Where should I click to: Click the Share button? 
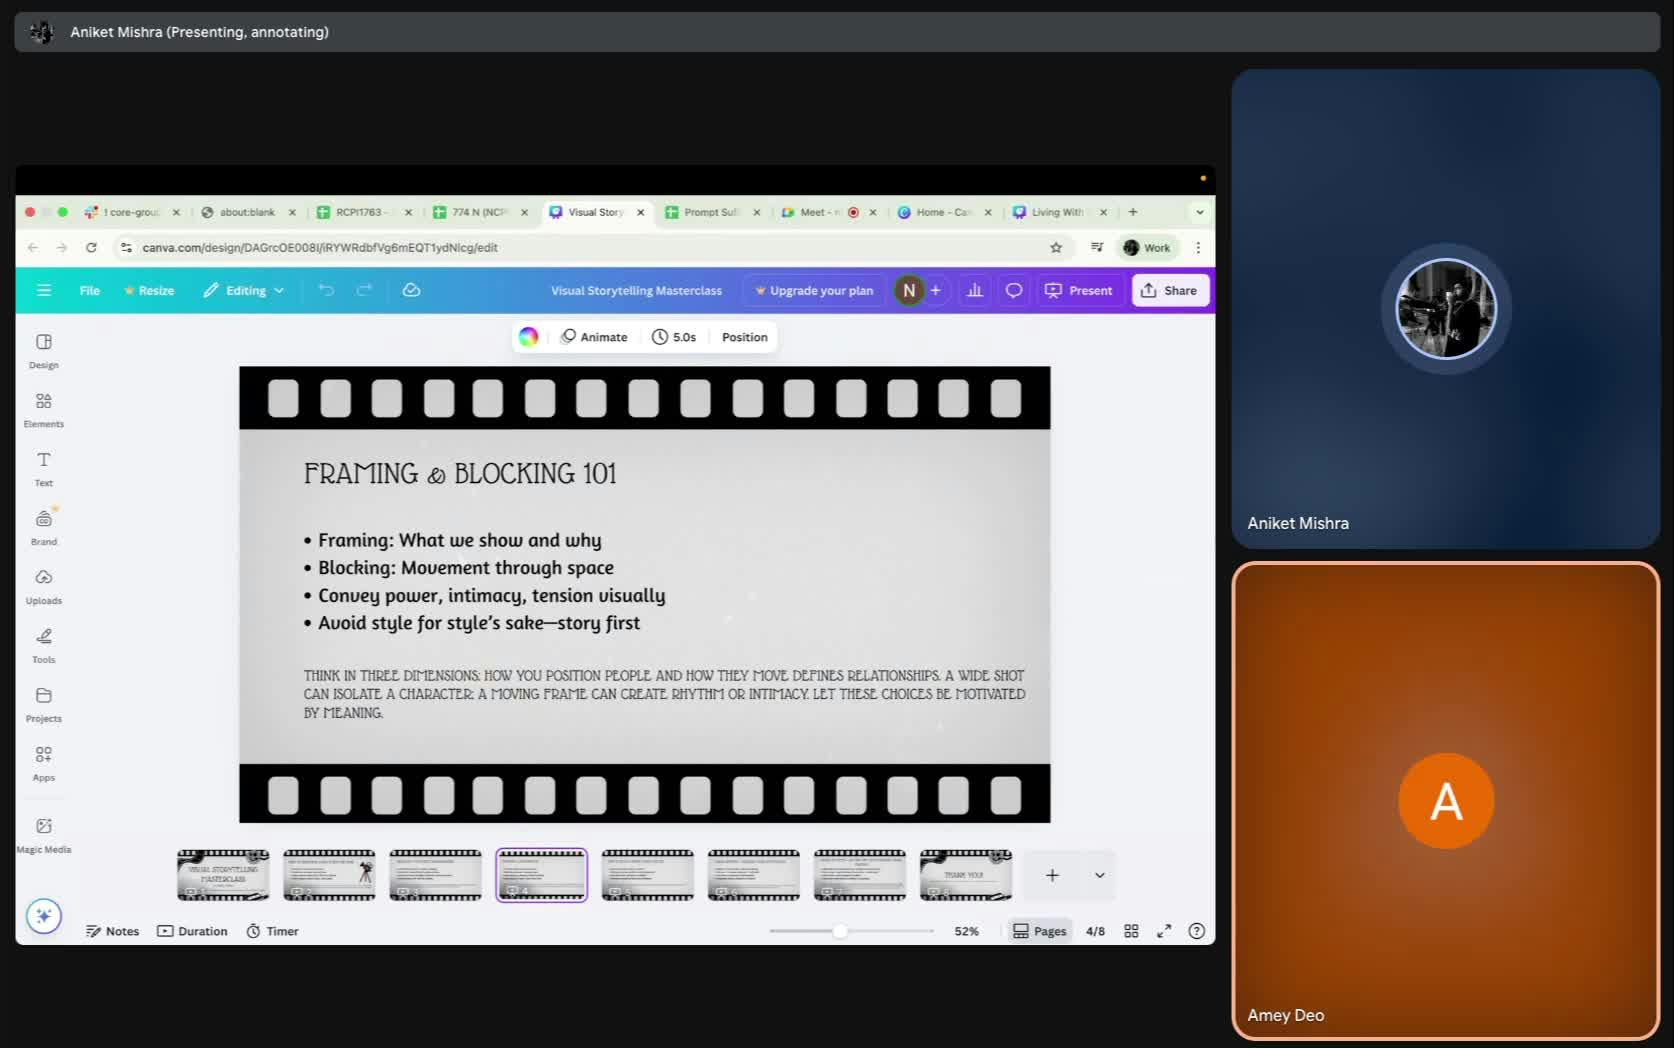(1169, 290)
